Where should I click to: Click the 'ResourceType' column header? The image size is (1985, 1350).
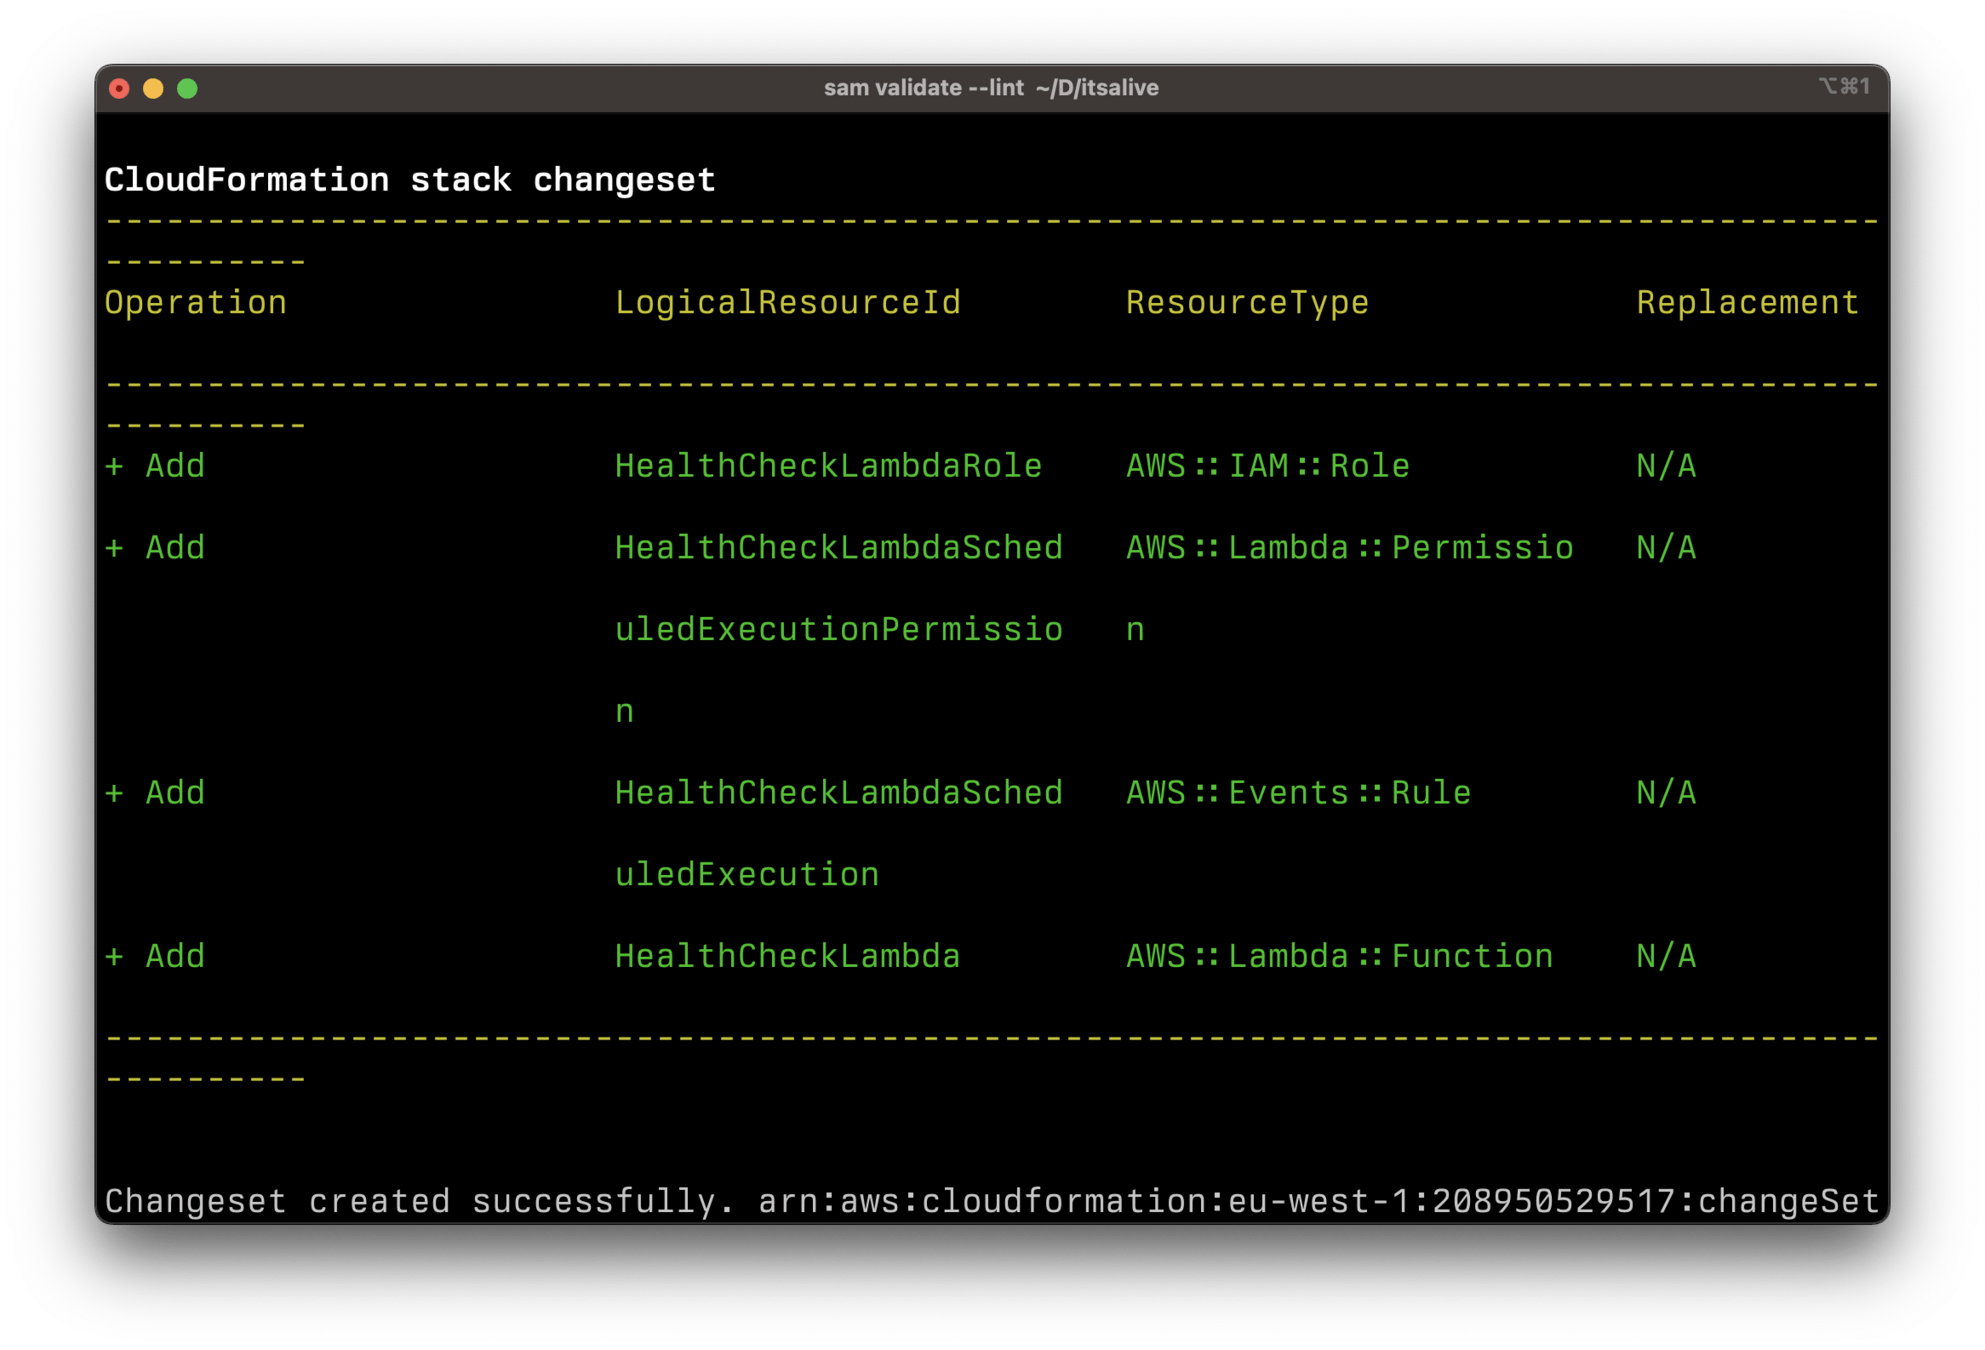tap(1247, 302)
